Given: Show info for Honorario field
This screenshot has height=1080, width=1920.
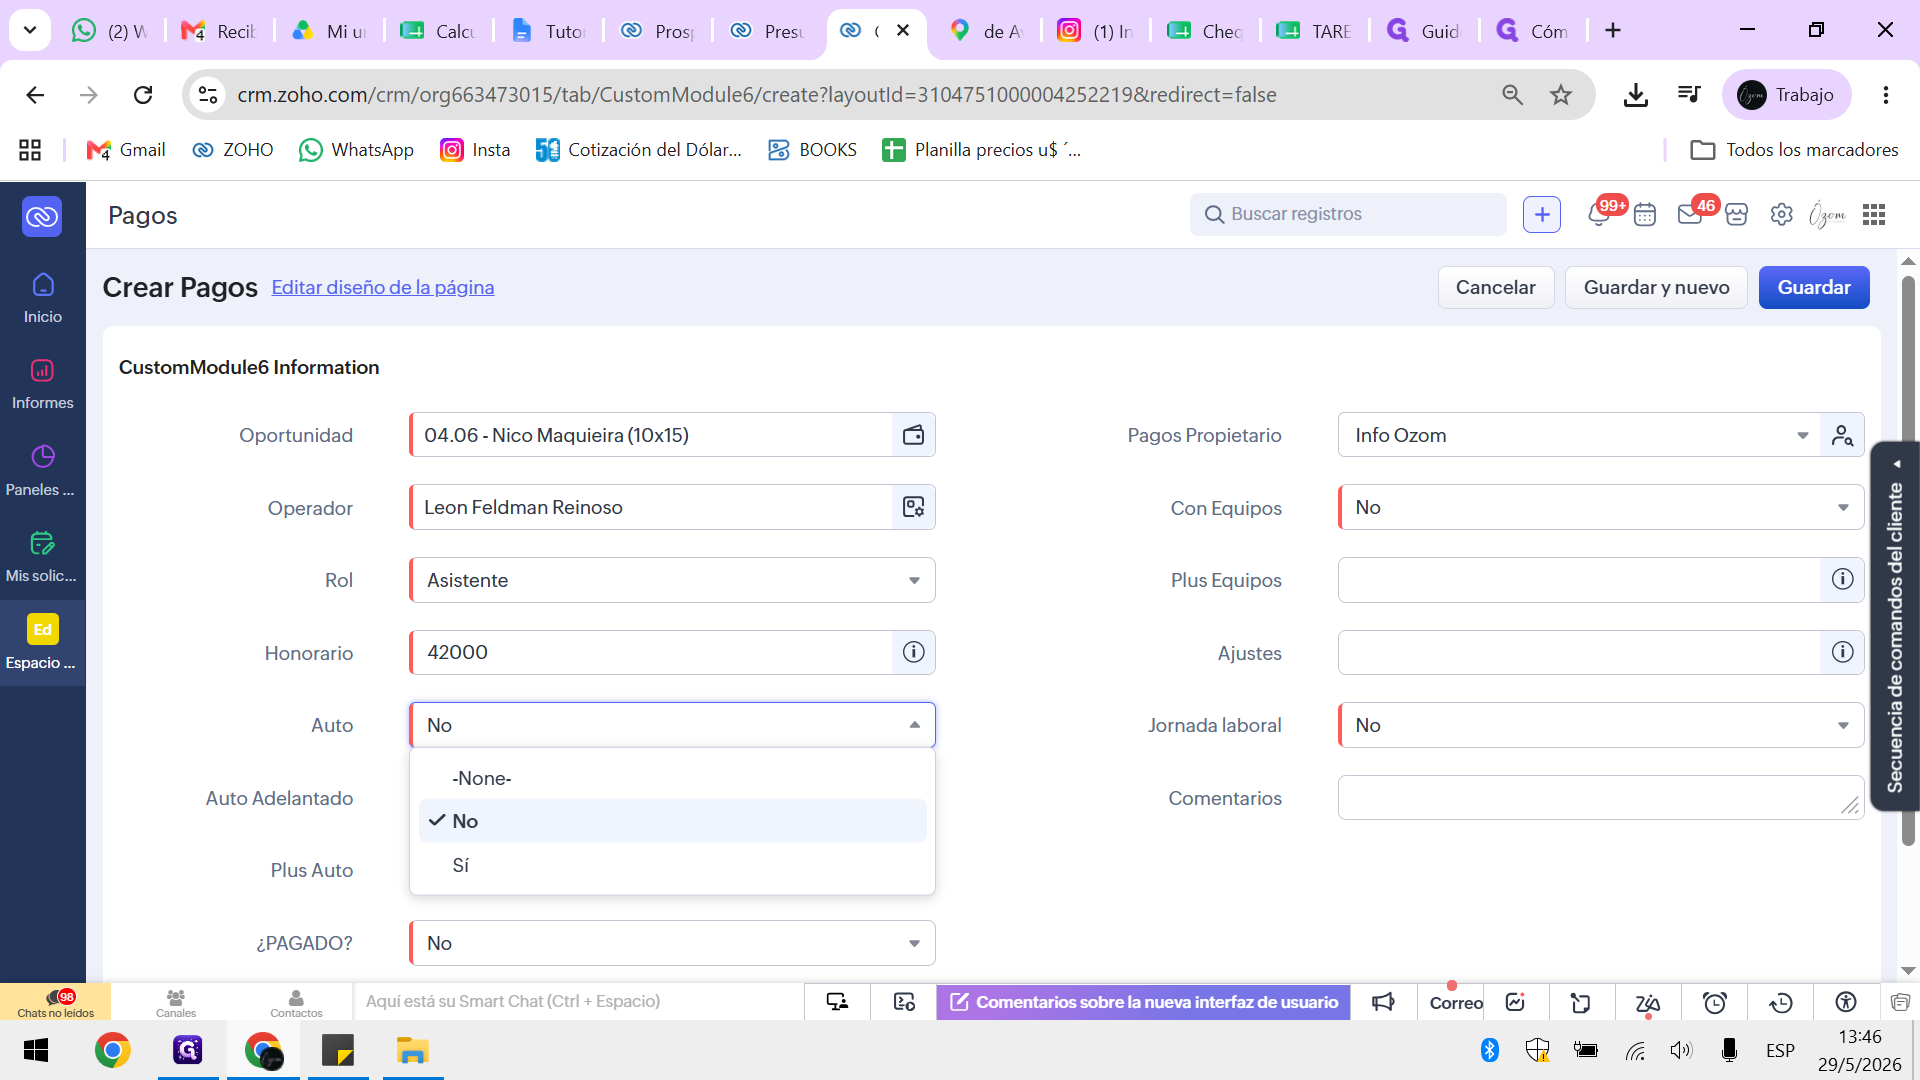Looking at the screenshot, I should [x=913, y=652].
